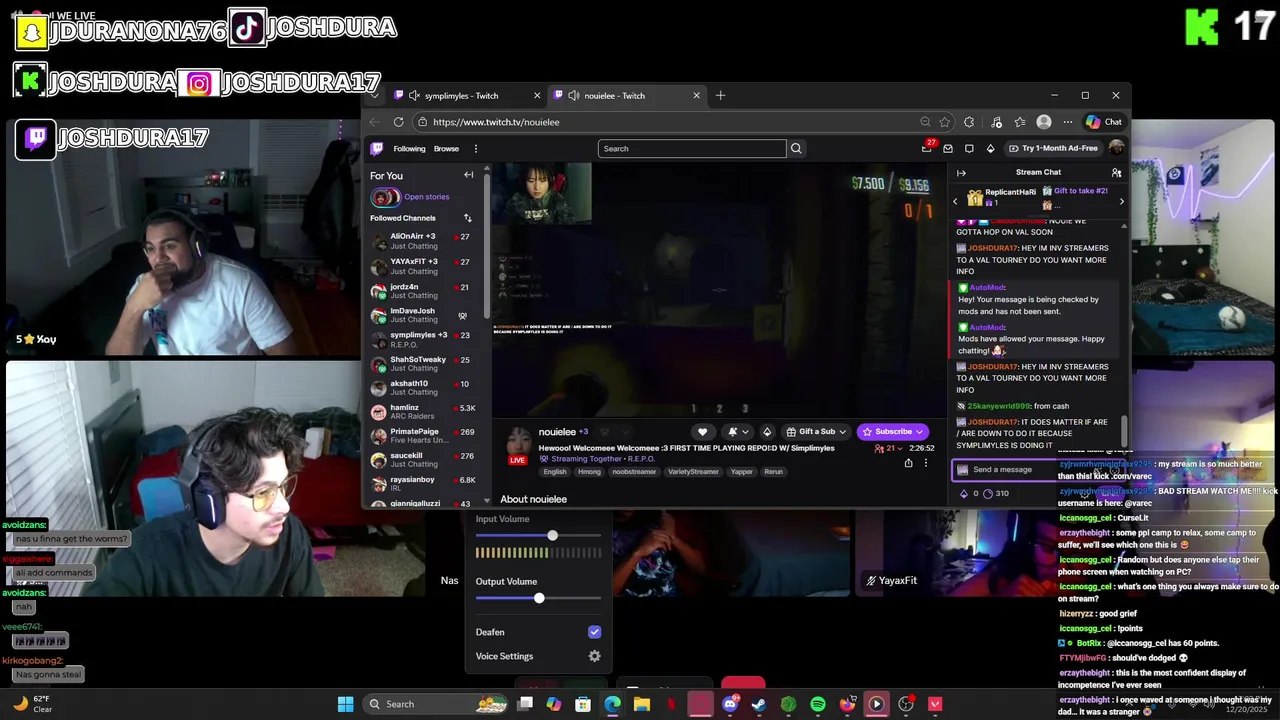Open the Copilot Chat button

click(1104, 122)
